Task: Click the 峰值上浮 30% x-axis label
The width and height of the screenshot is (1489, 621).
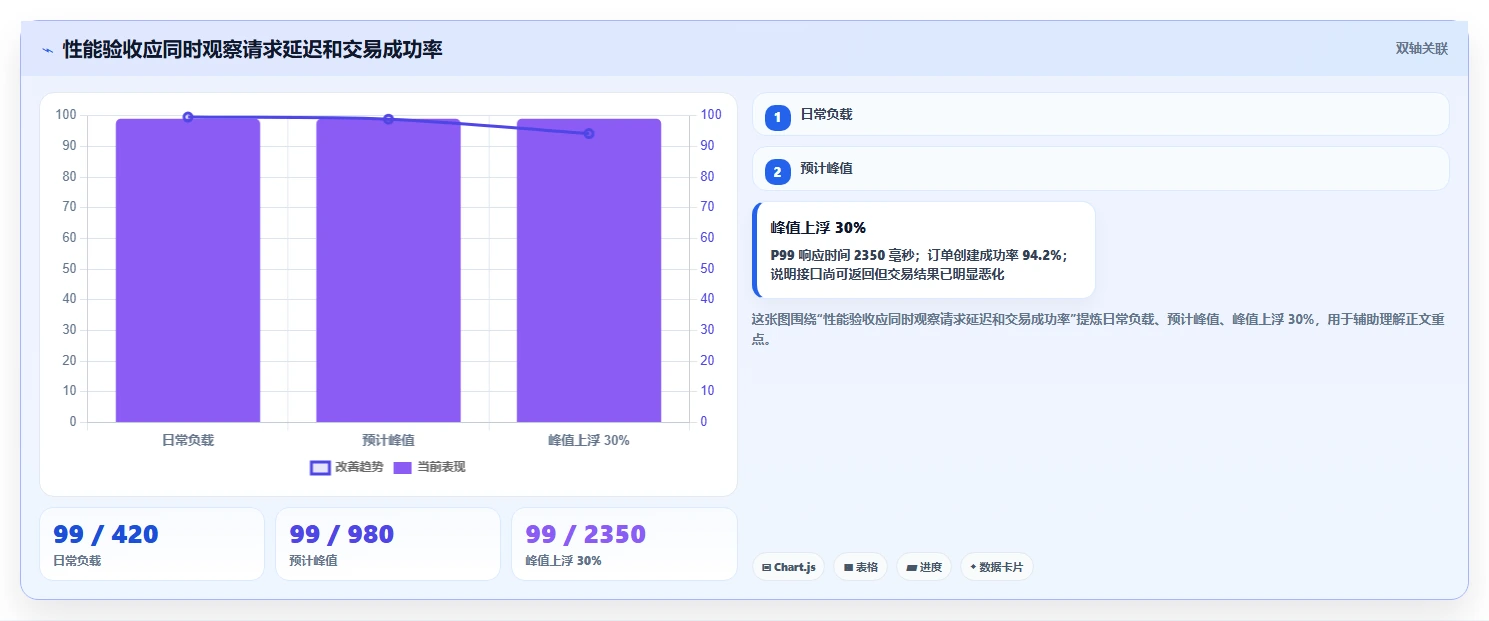Action: [589, 440]
